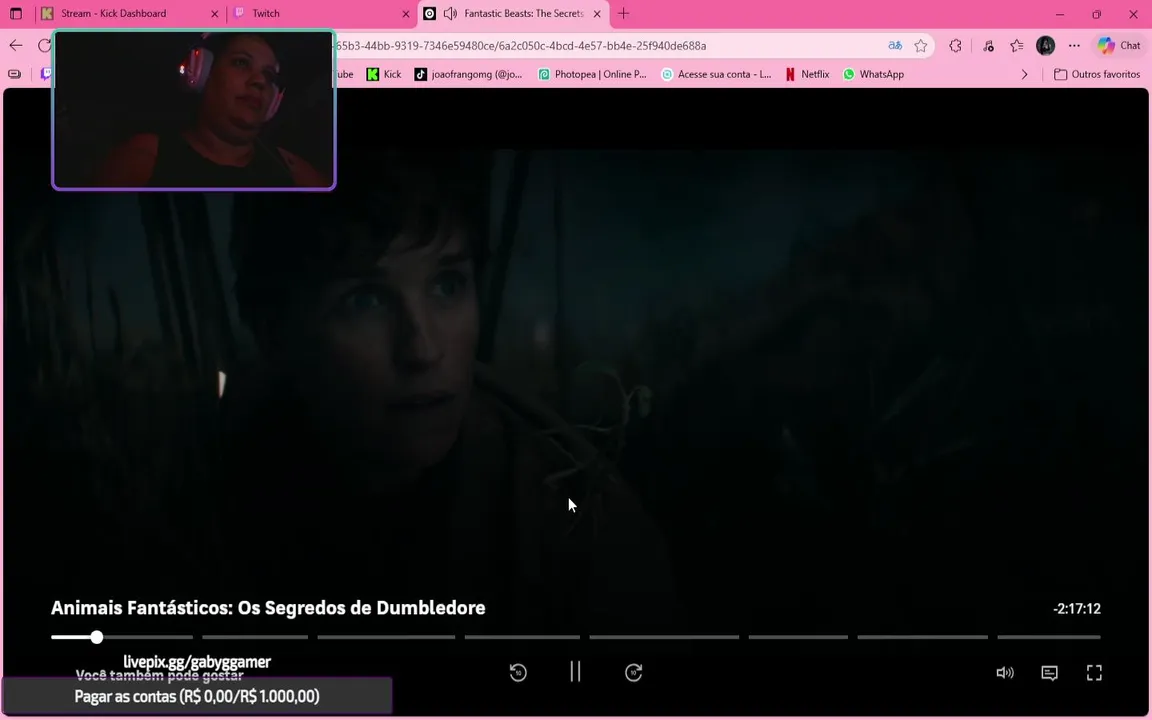The height and width of the screenshot is (720, 1152).
Task: Open the media control toolbar icon
Action: coord(988,46)
